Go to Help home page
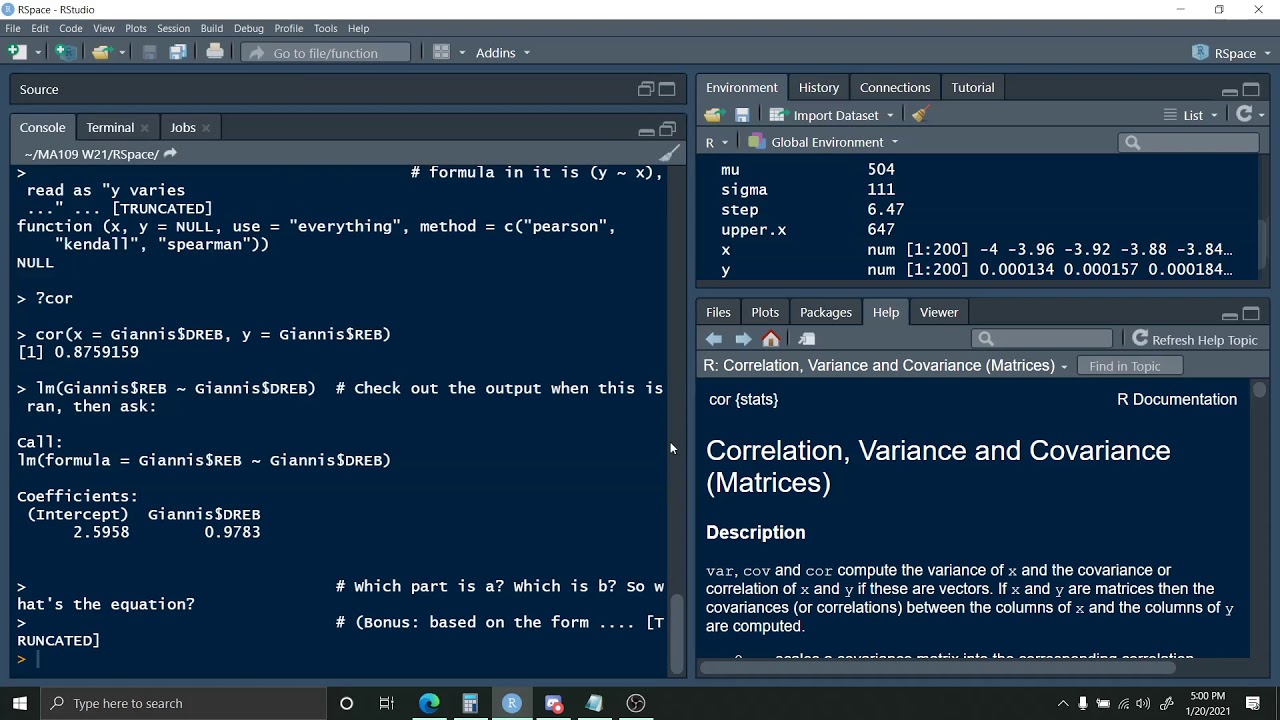Image resolution: width=1280 pixels, height=720 pixels. click(x=771, y=339)
